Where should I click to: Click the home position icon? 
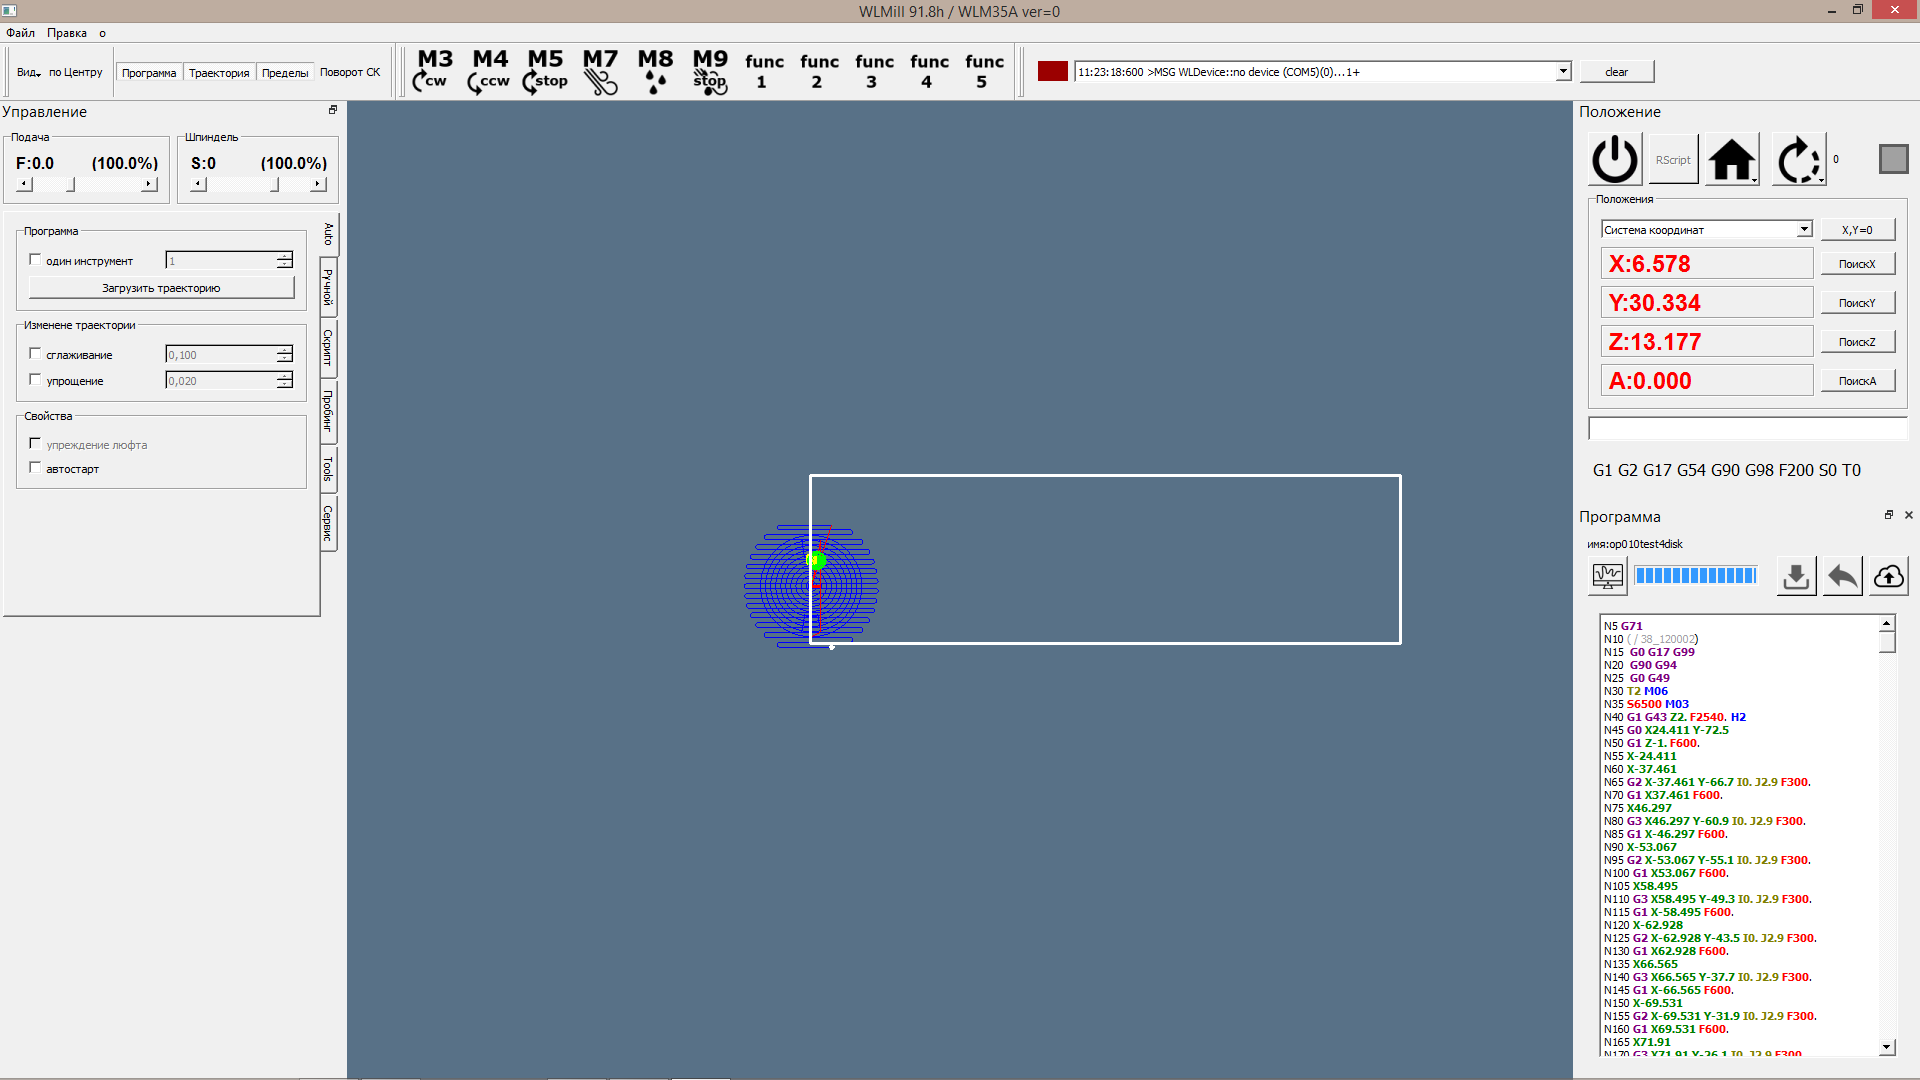click(1732, 160)
